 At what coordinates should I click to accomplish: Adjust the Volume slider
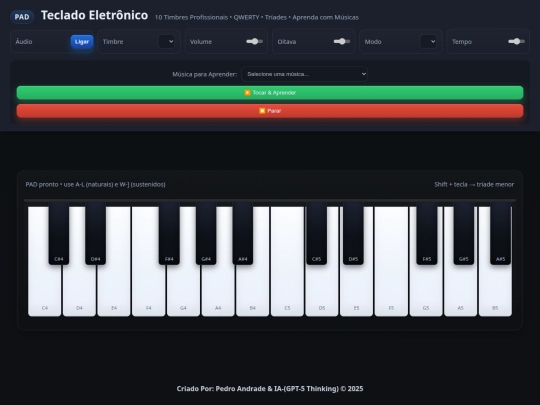[x=255, y=42]
